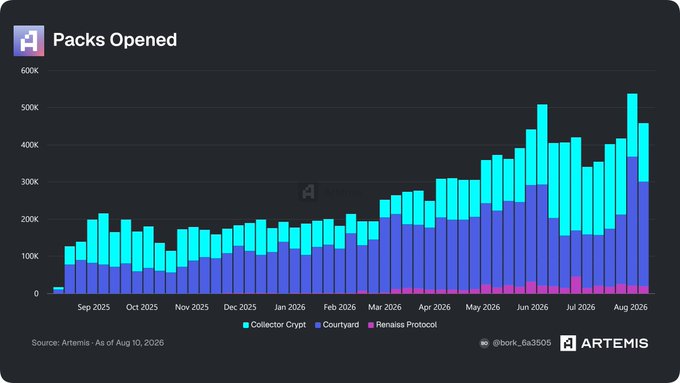Click the 300K y-axis label
The height and width of the screenshot is (383, 680).
click(x=29, y=182)
